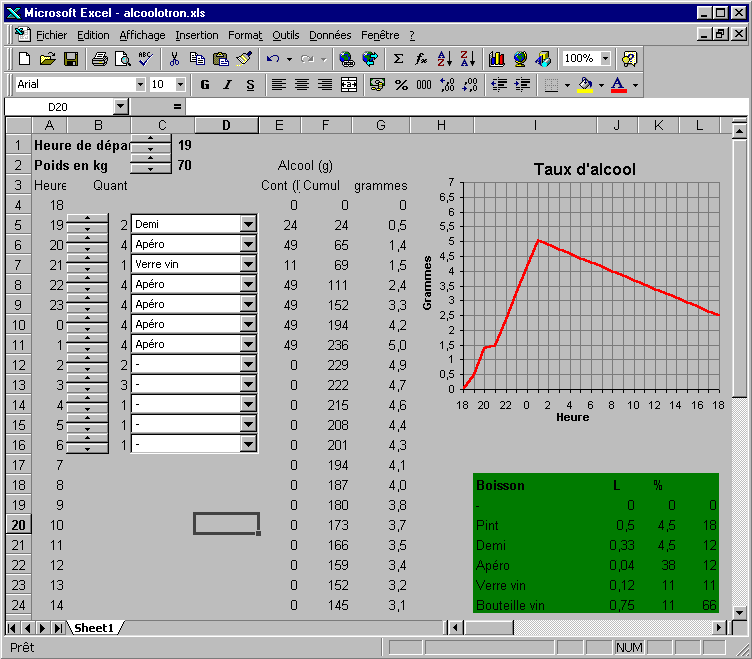Save the workbook with the floppy disk icon
Viewport: 752px width, 659px height.
pos(71,59)
